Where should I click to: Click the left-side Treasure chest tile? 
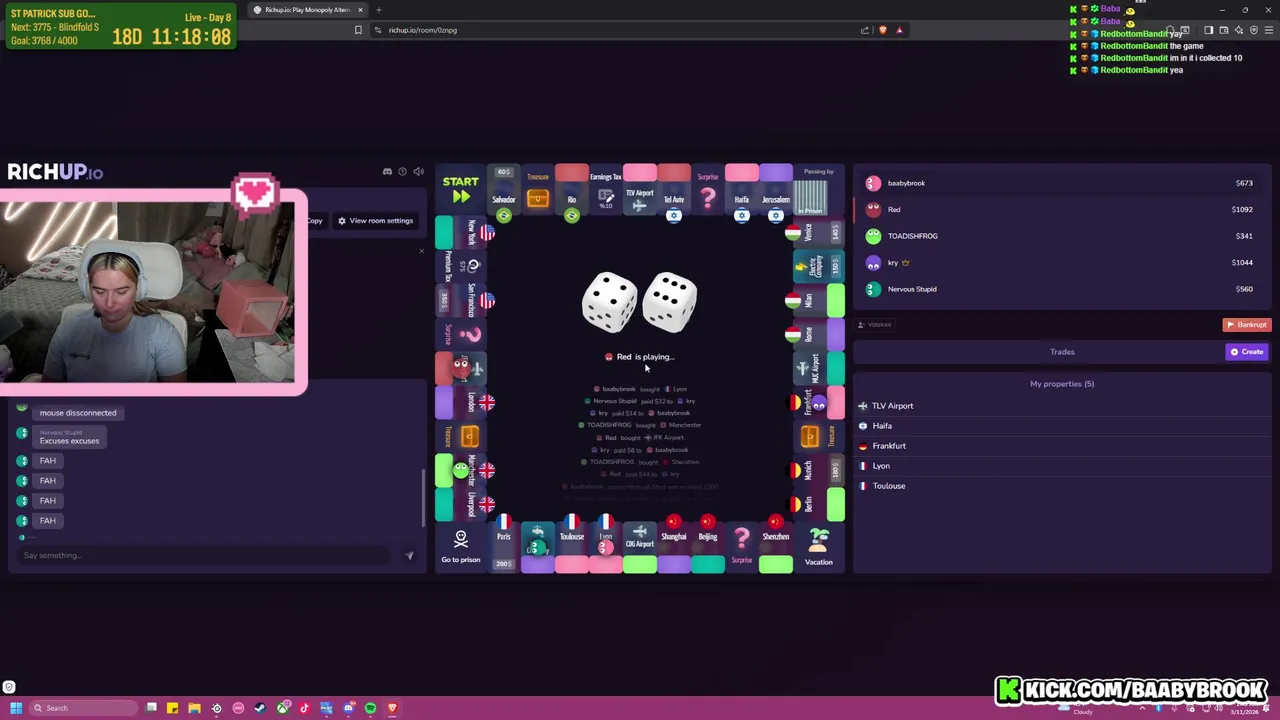click(x=460, y=436)
